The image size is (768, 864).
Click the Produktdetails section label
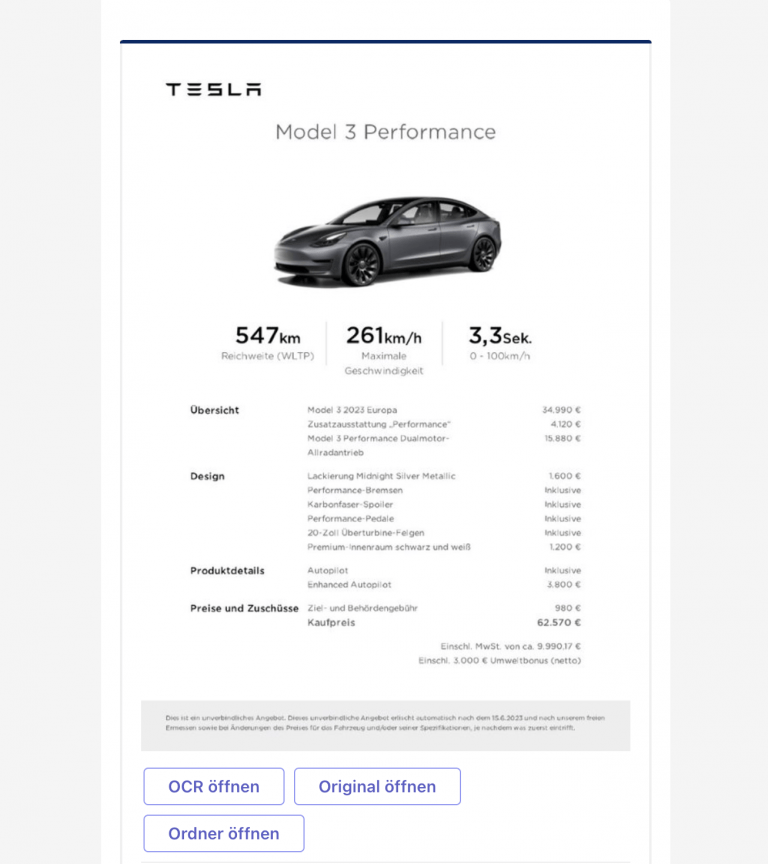(x=227, y=570)
